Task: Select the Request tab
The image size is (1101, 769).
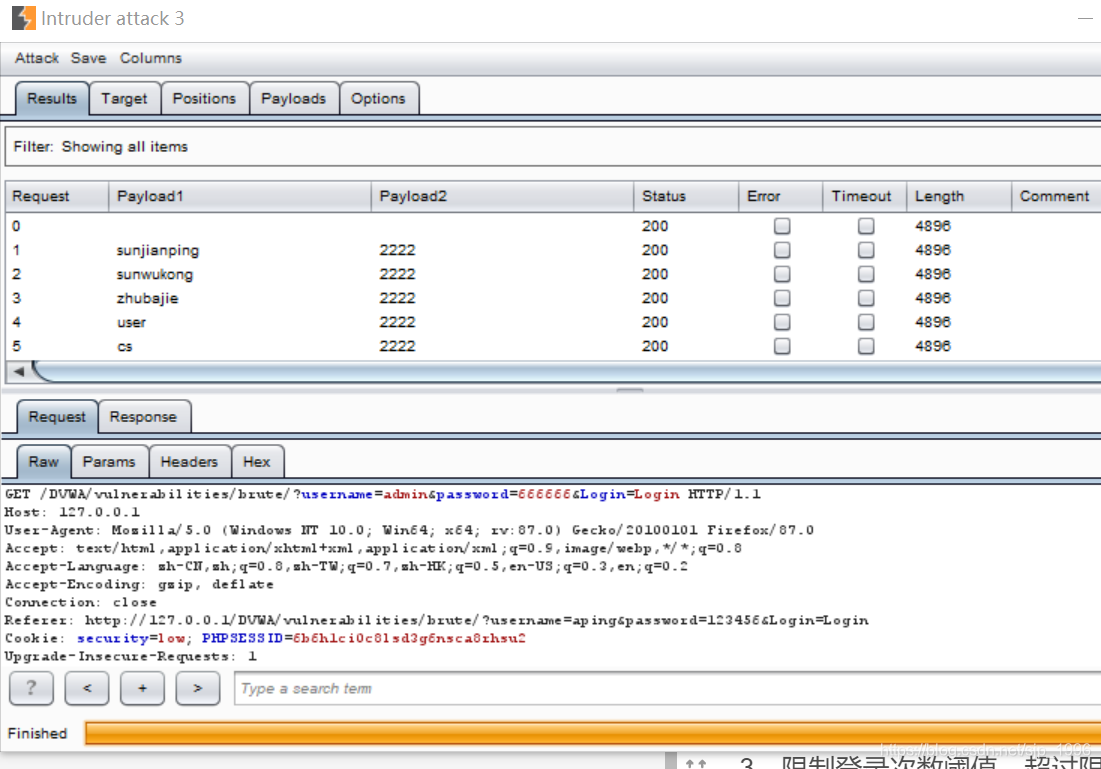Action: [57, 416]
